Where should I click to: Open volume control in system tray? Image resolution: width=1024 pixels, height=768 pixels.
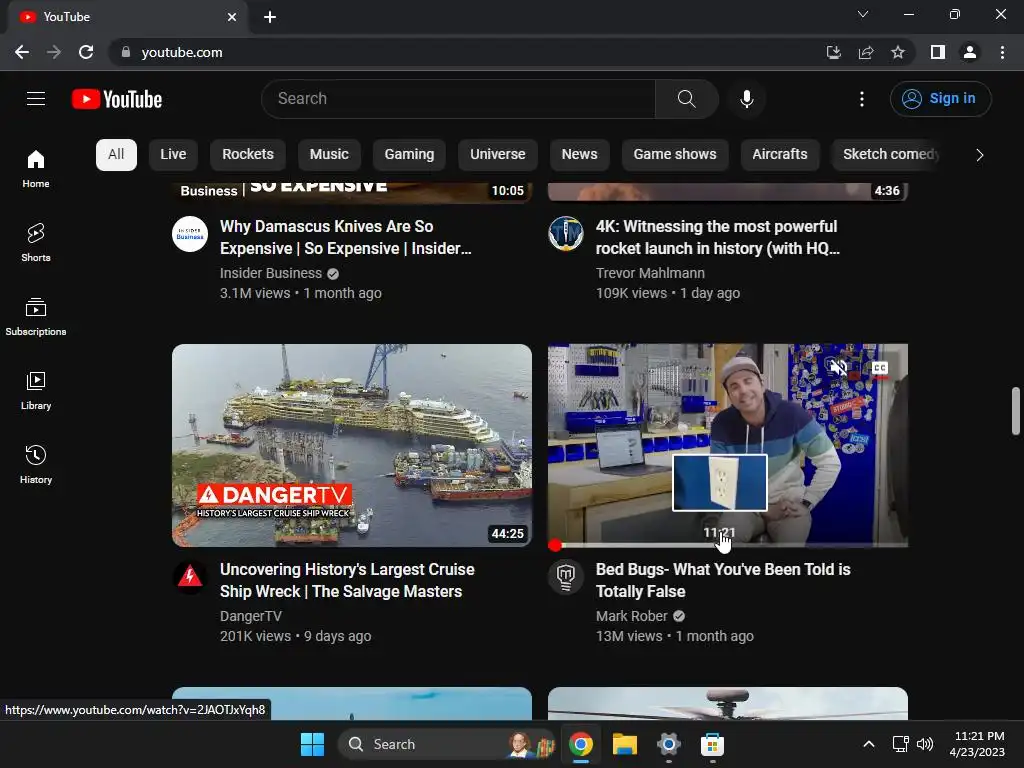point(925,744)
